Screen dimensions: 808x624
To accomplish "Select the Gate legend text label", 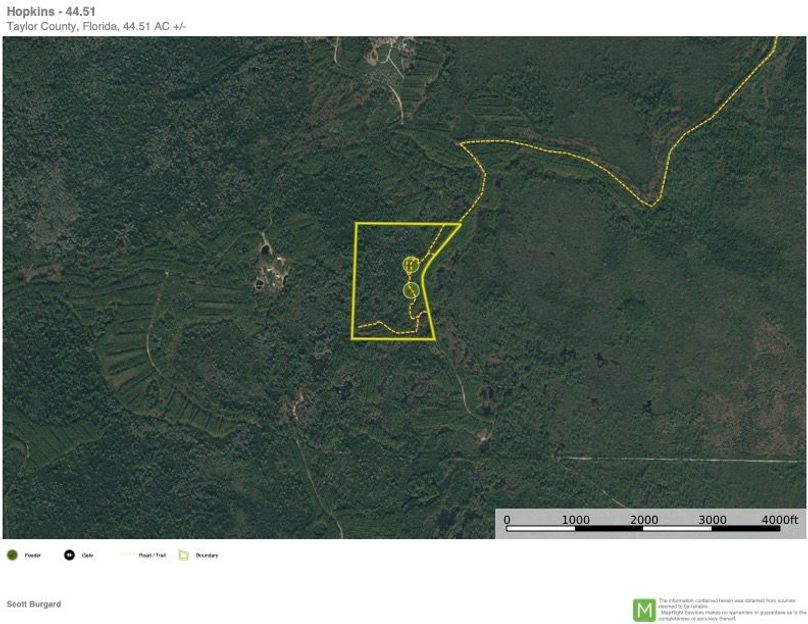I will coord(88,555).
